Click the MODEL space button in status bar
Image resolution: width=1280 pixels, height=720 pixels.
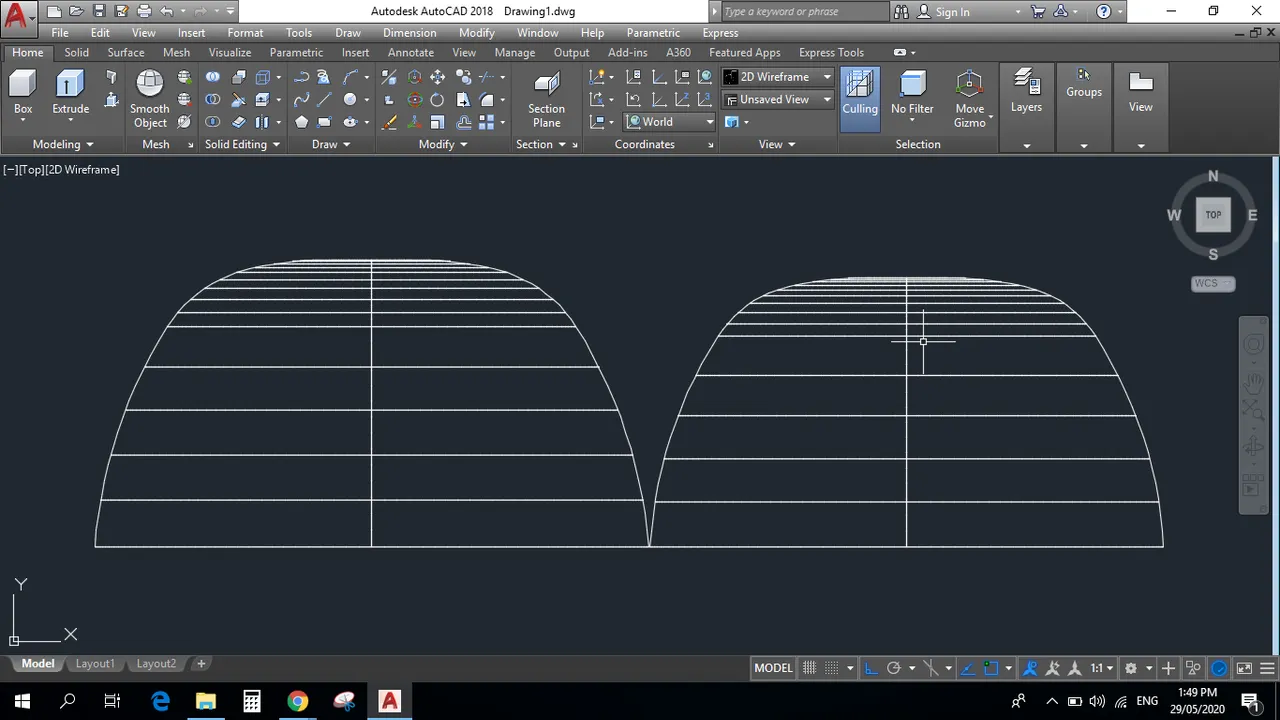[x=773, y=668]
